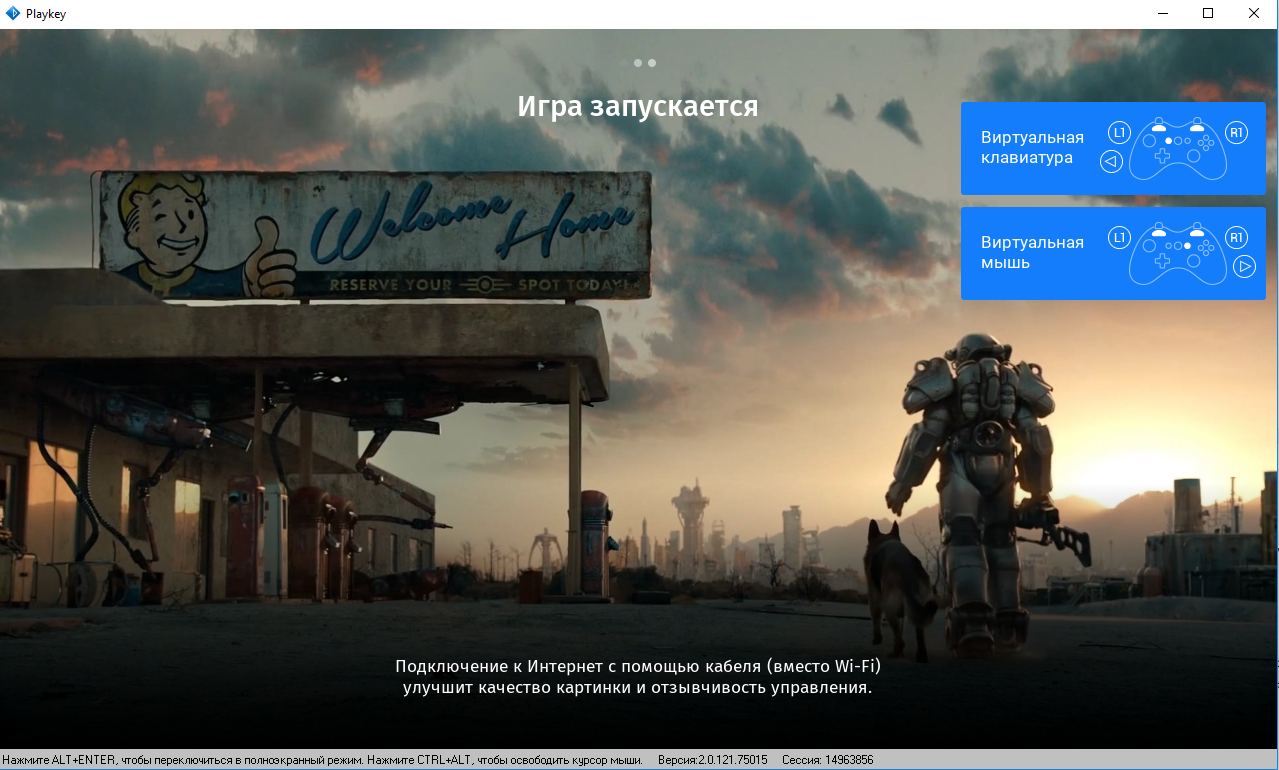Open the Виртуальная мышь panel
This screenshot has width=1279, height=770.
(x=1113, y=253)
